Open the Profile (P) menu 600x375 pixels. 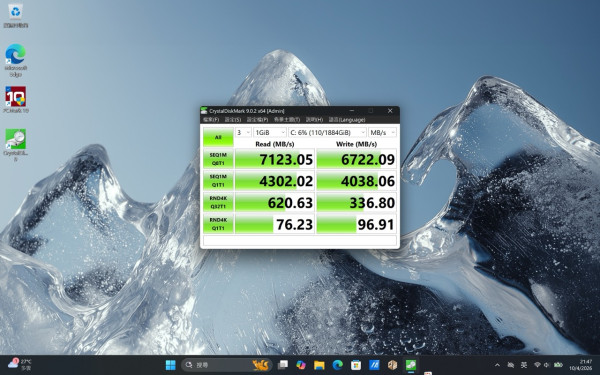tap(257, 120)
